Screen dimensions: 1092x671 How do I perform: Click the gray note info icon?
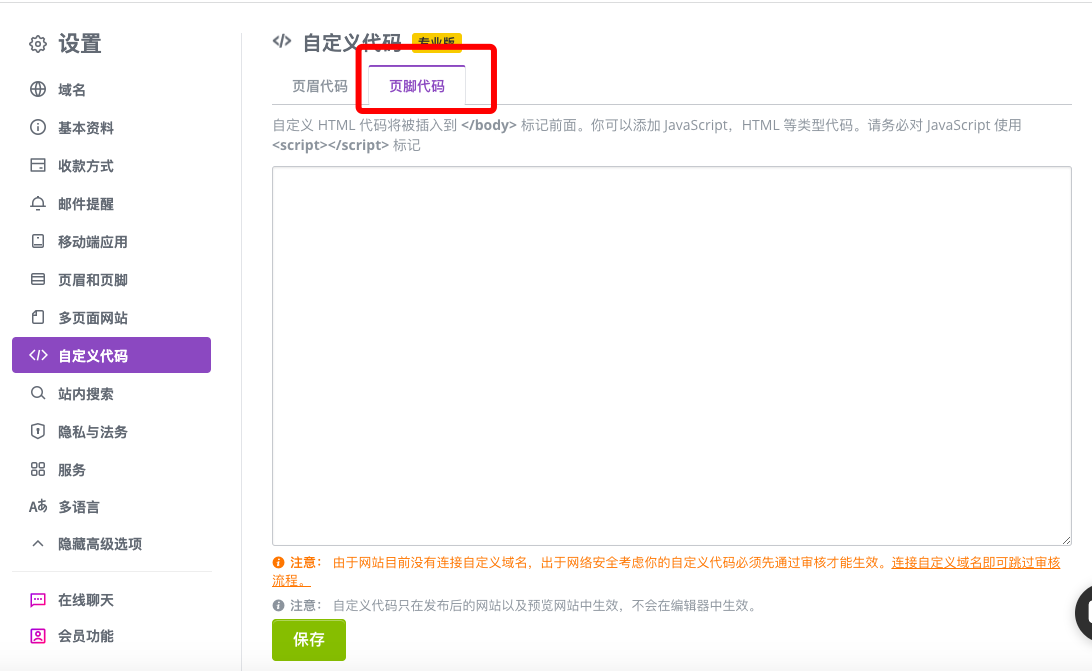pos(278,606)
